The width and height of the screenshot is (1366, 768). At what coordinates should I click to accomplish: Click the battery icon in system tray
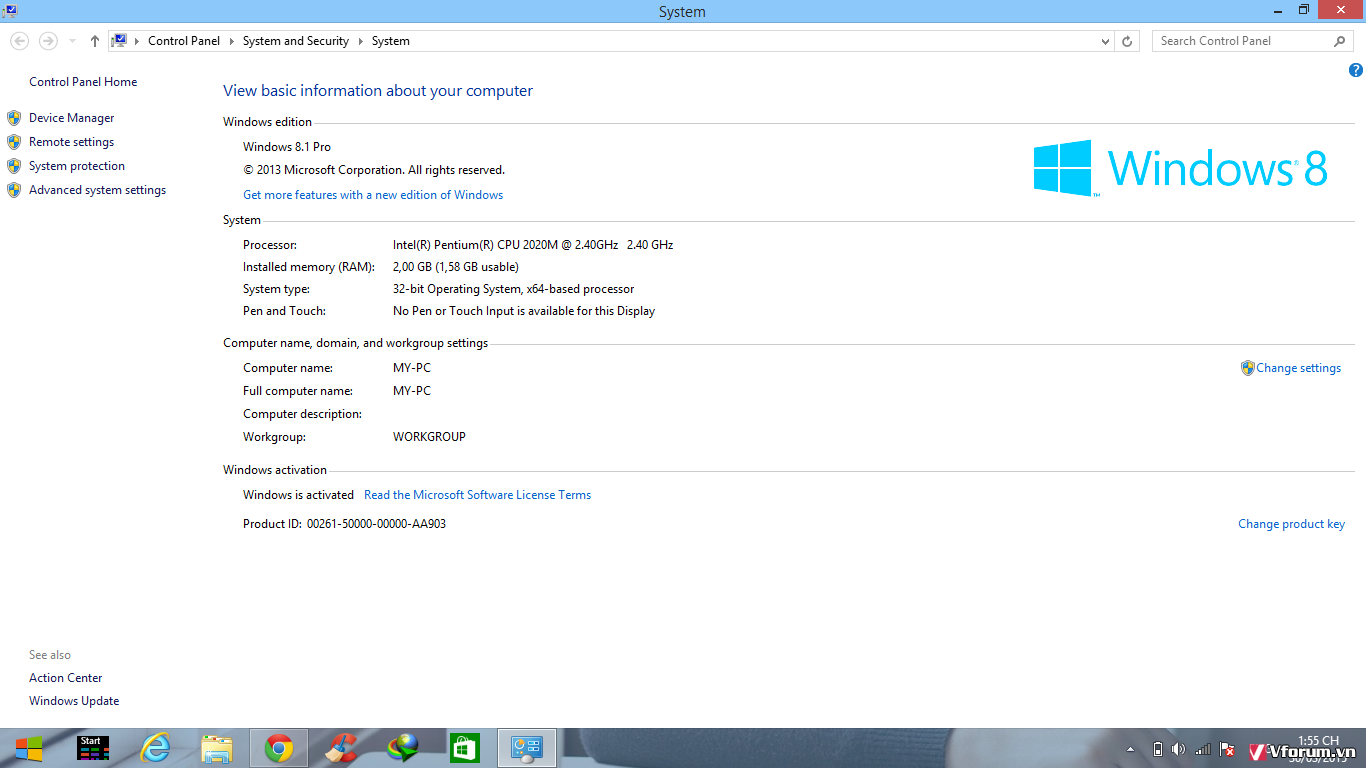(1157, 749)
